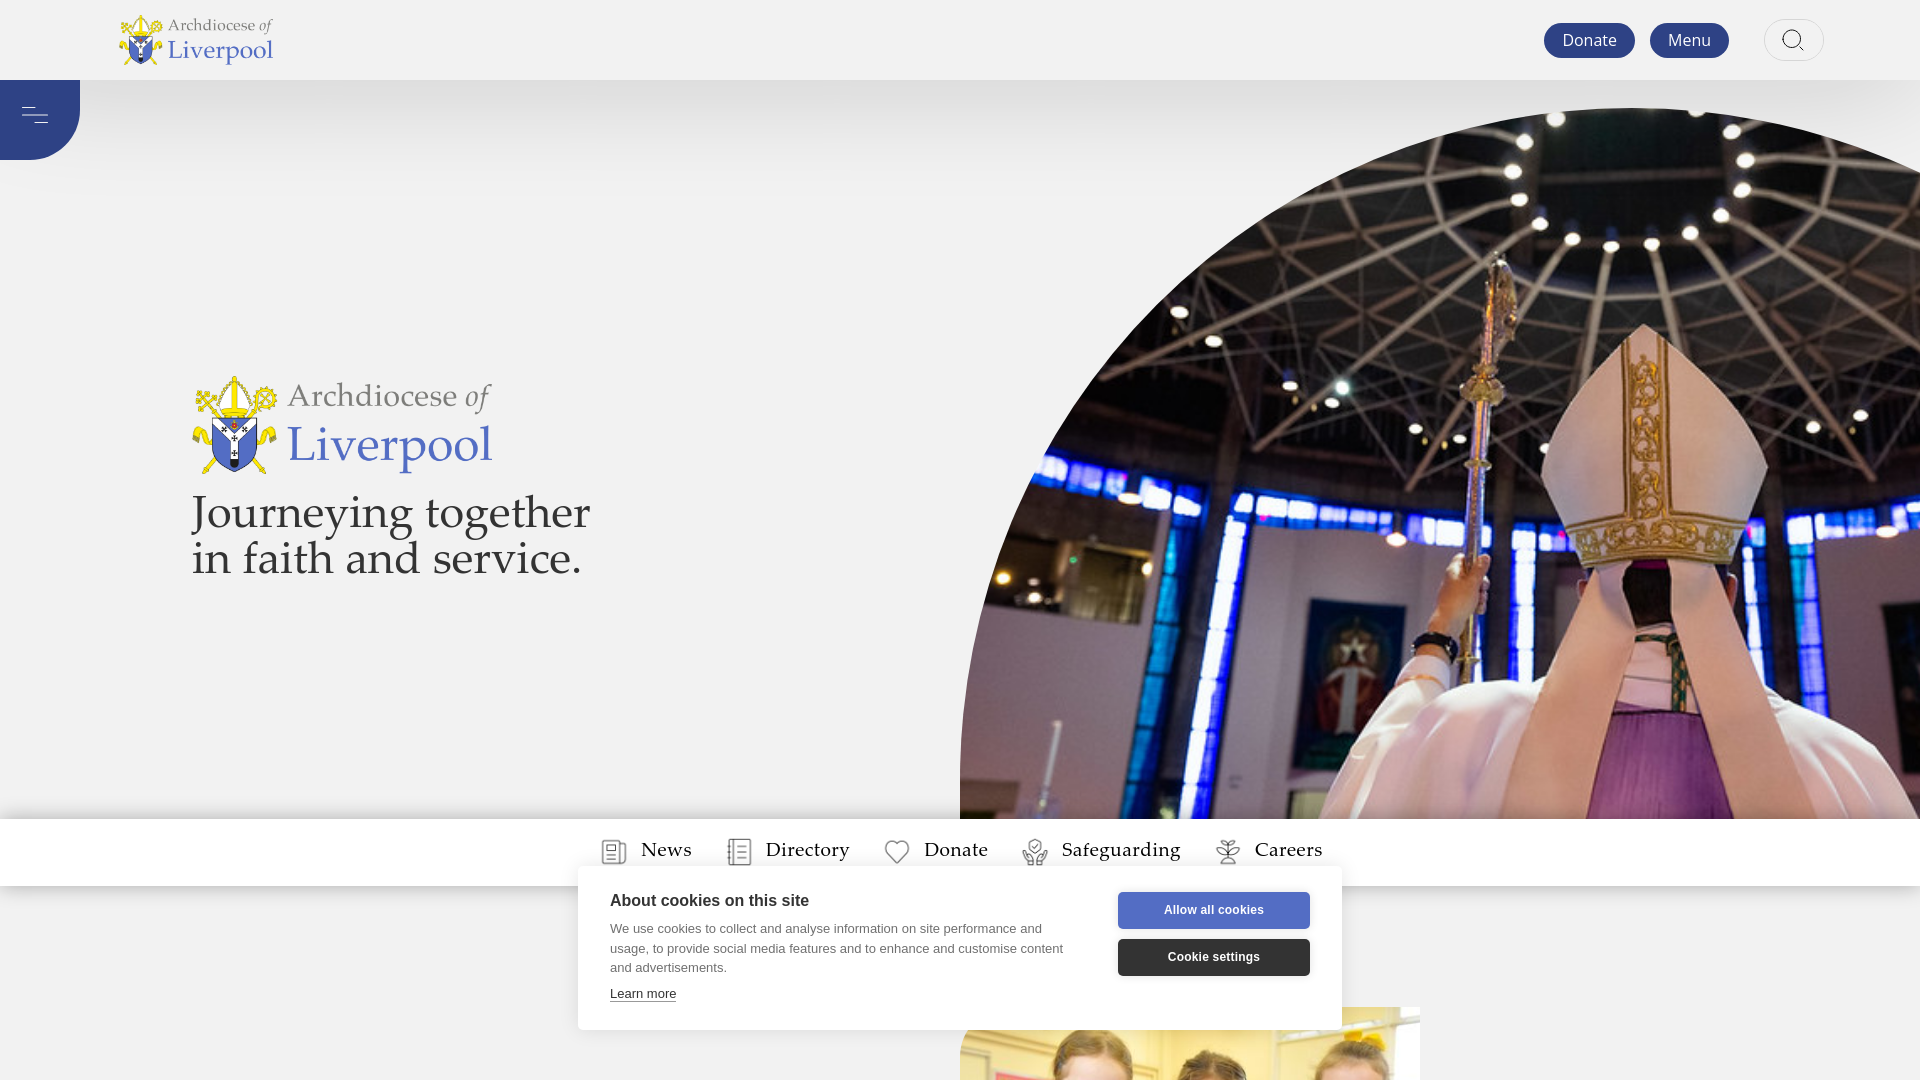Go to News quick link

click(666, 850)
